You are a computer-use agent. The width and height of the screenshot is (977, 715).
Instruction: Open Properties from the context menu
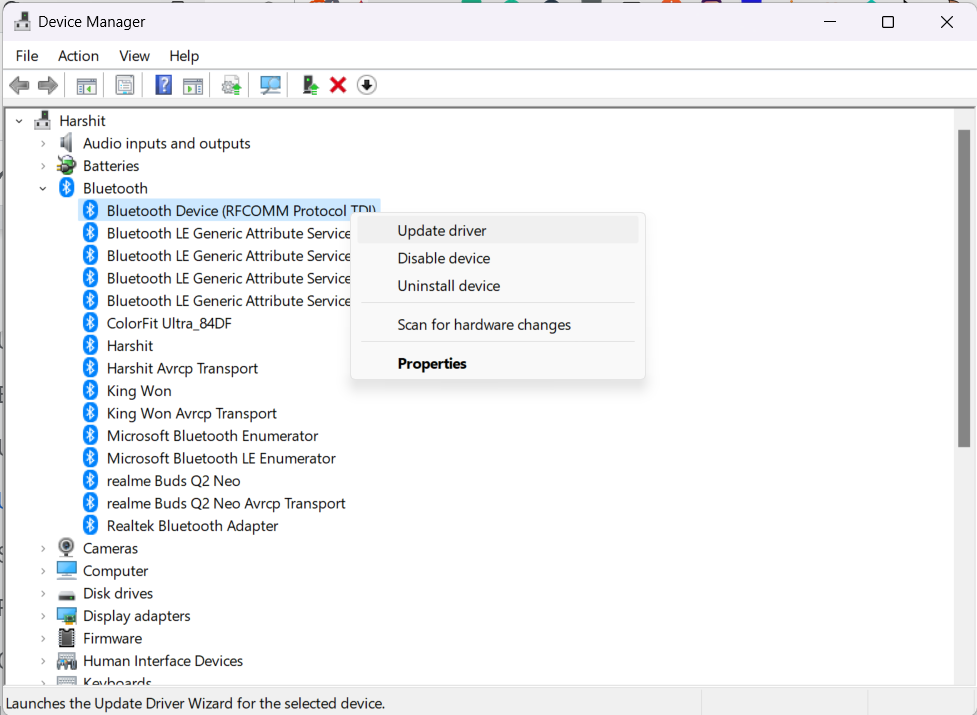[432, 364]
